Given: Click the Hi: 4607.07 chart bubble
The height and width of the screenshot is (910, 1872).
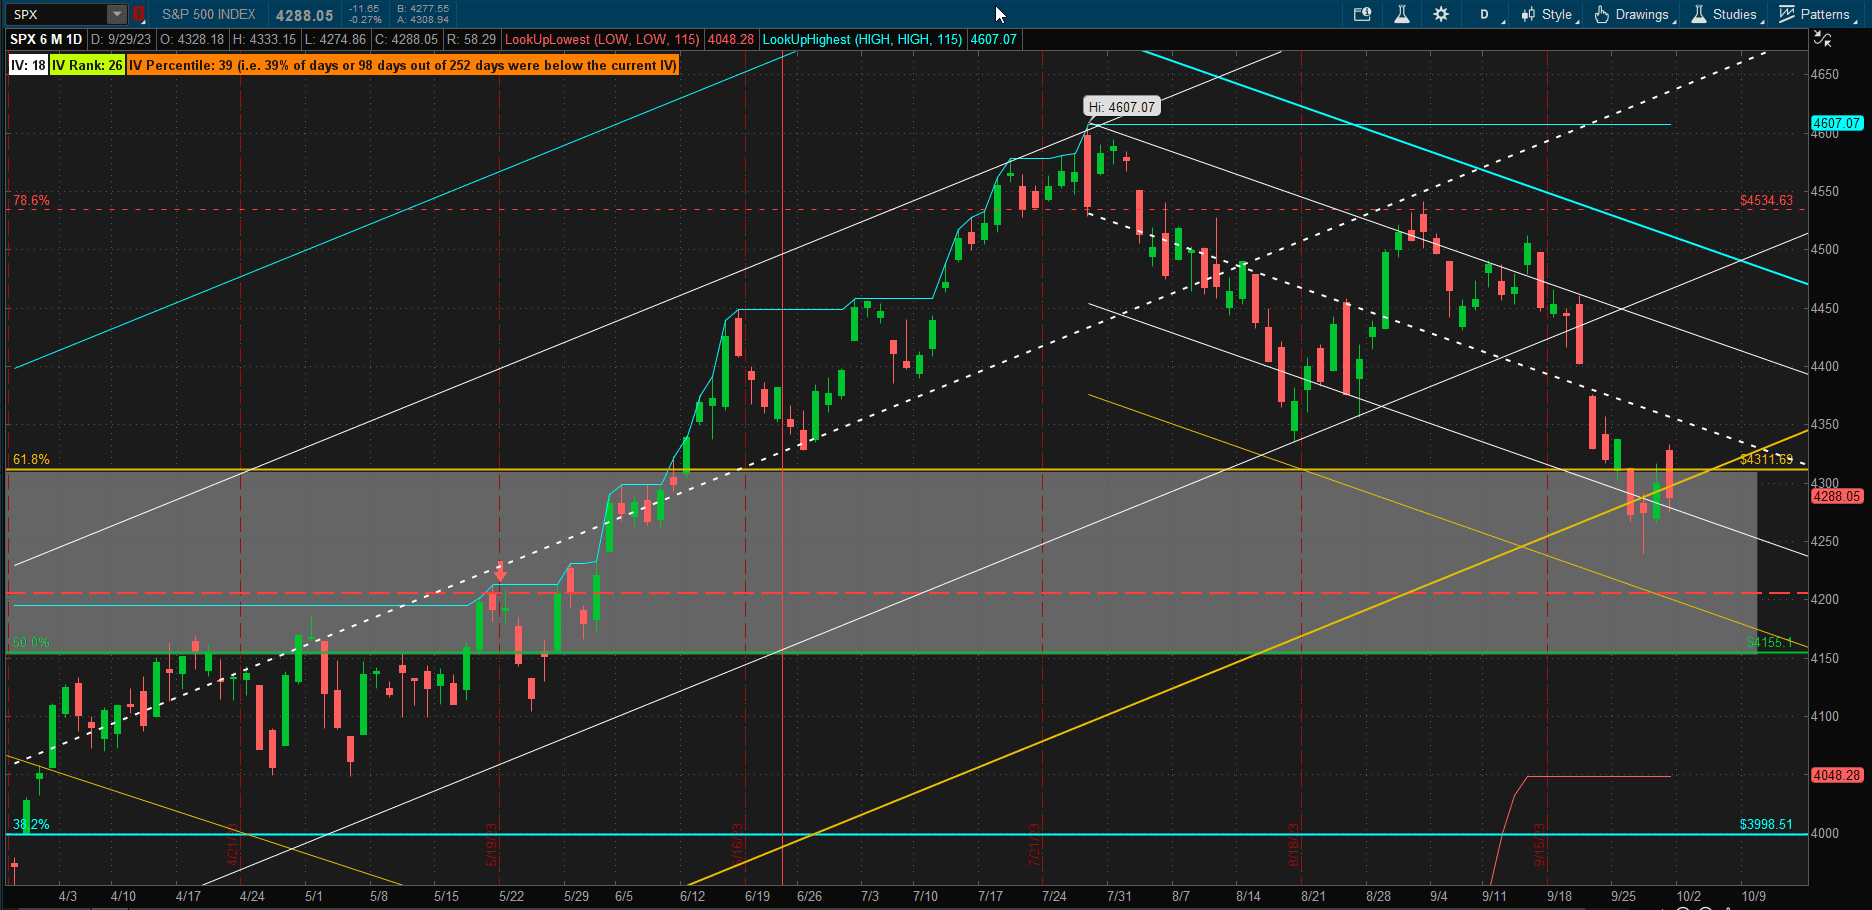Looking at the screenshot, I should pos(1122,107).
